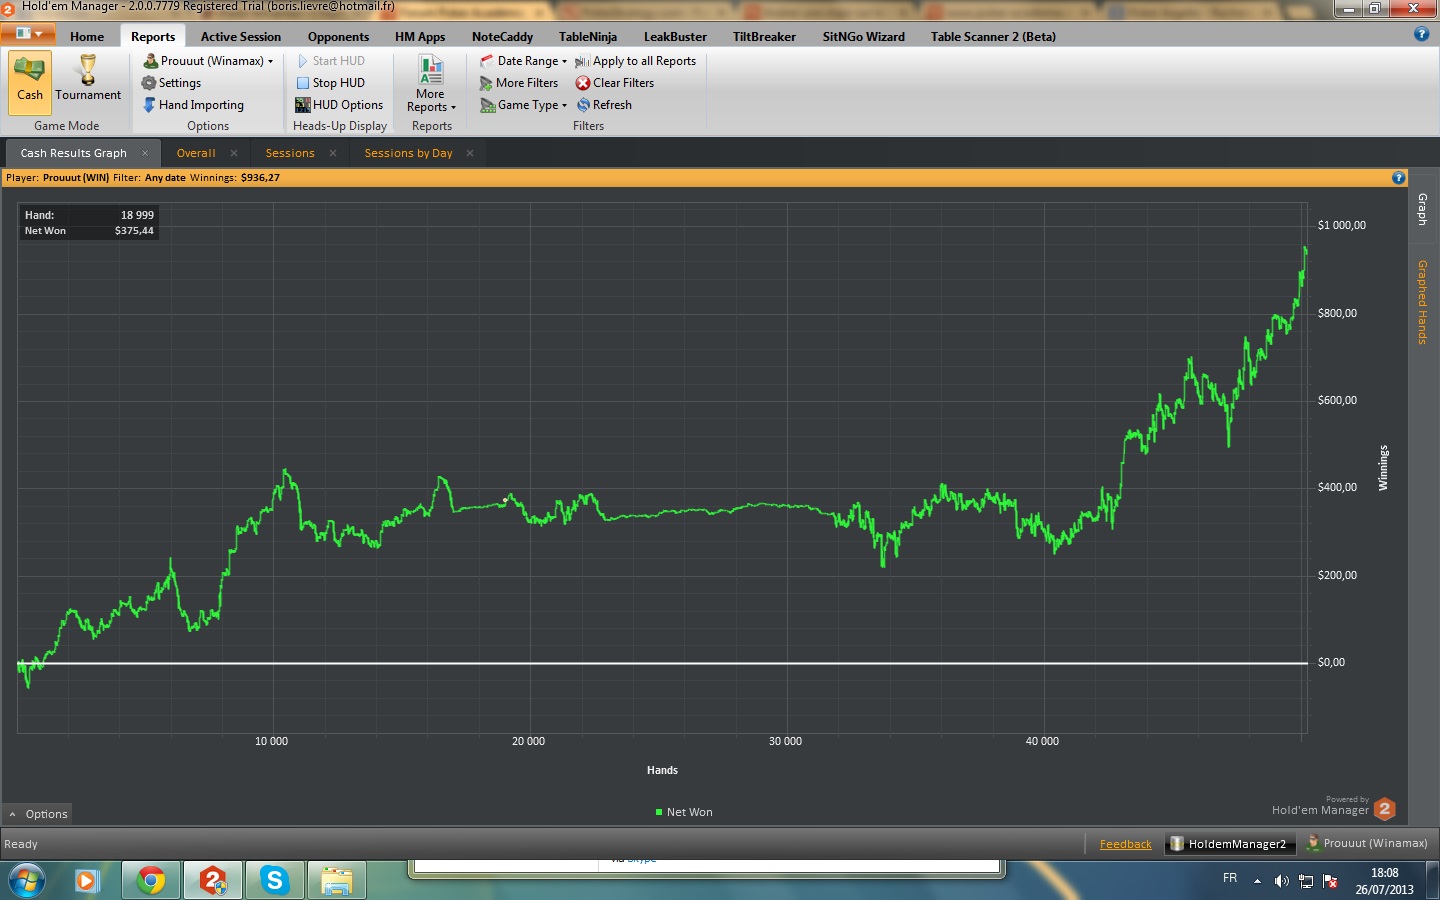Open Prouuut (Winamax) player dropdown
This screenshot has height=900, width=1440.
[208, 61]
